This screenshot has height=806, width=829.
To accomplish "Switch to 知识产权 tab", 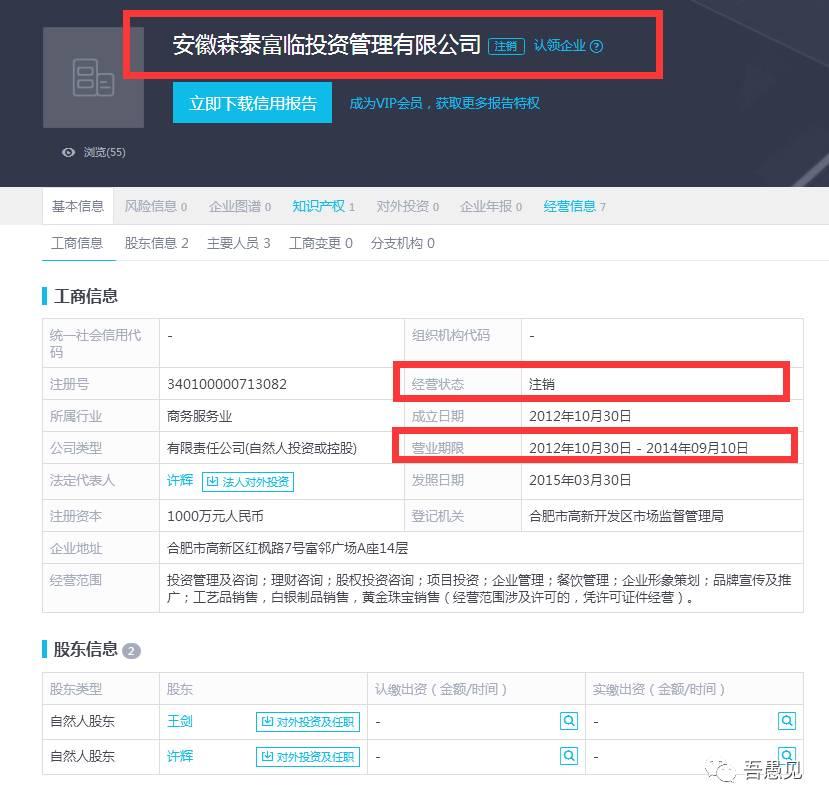I will coord(323,206).
